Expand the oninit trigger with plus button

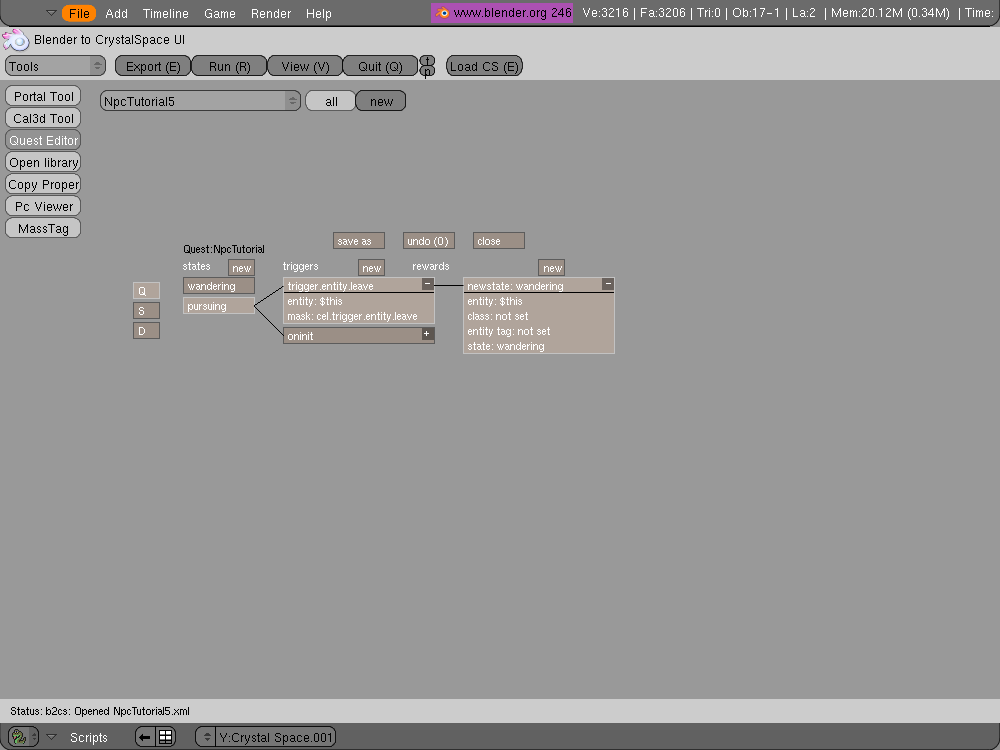tap(427, 334)
